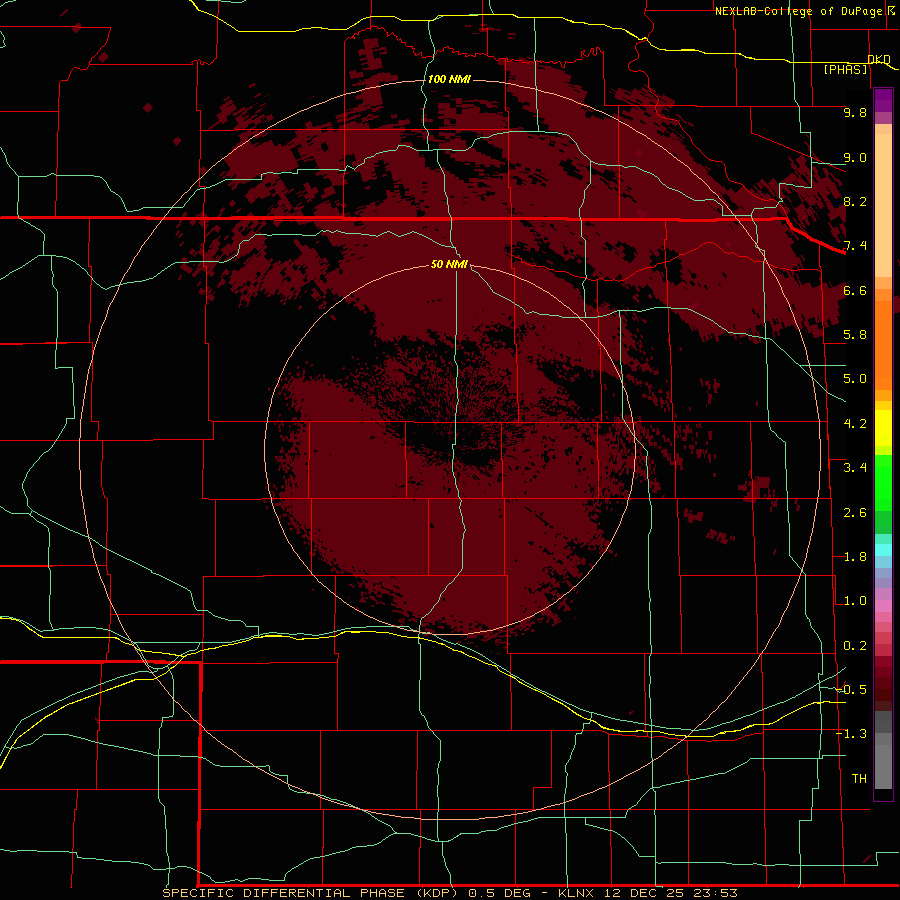The image size is (900, 900).
Task: Click the 2.6 scale value
Action: click(855, 513)
